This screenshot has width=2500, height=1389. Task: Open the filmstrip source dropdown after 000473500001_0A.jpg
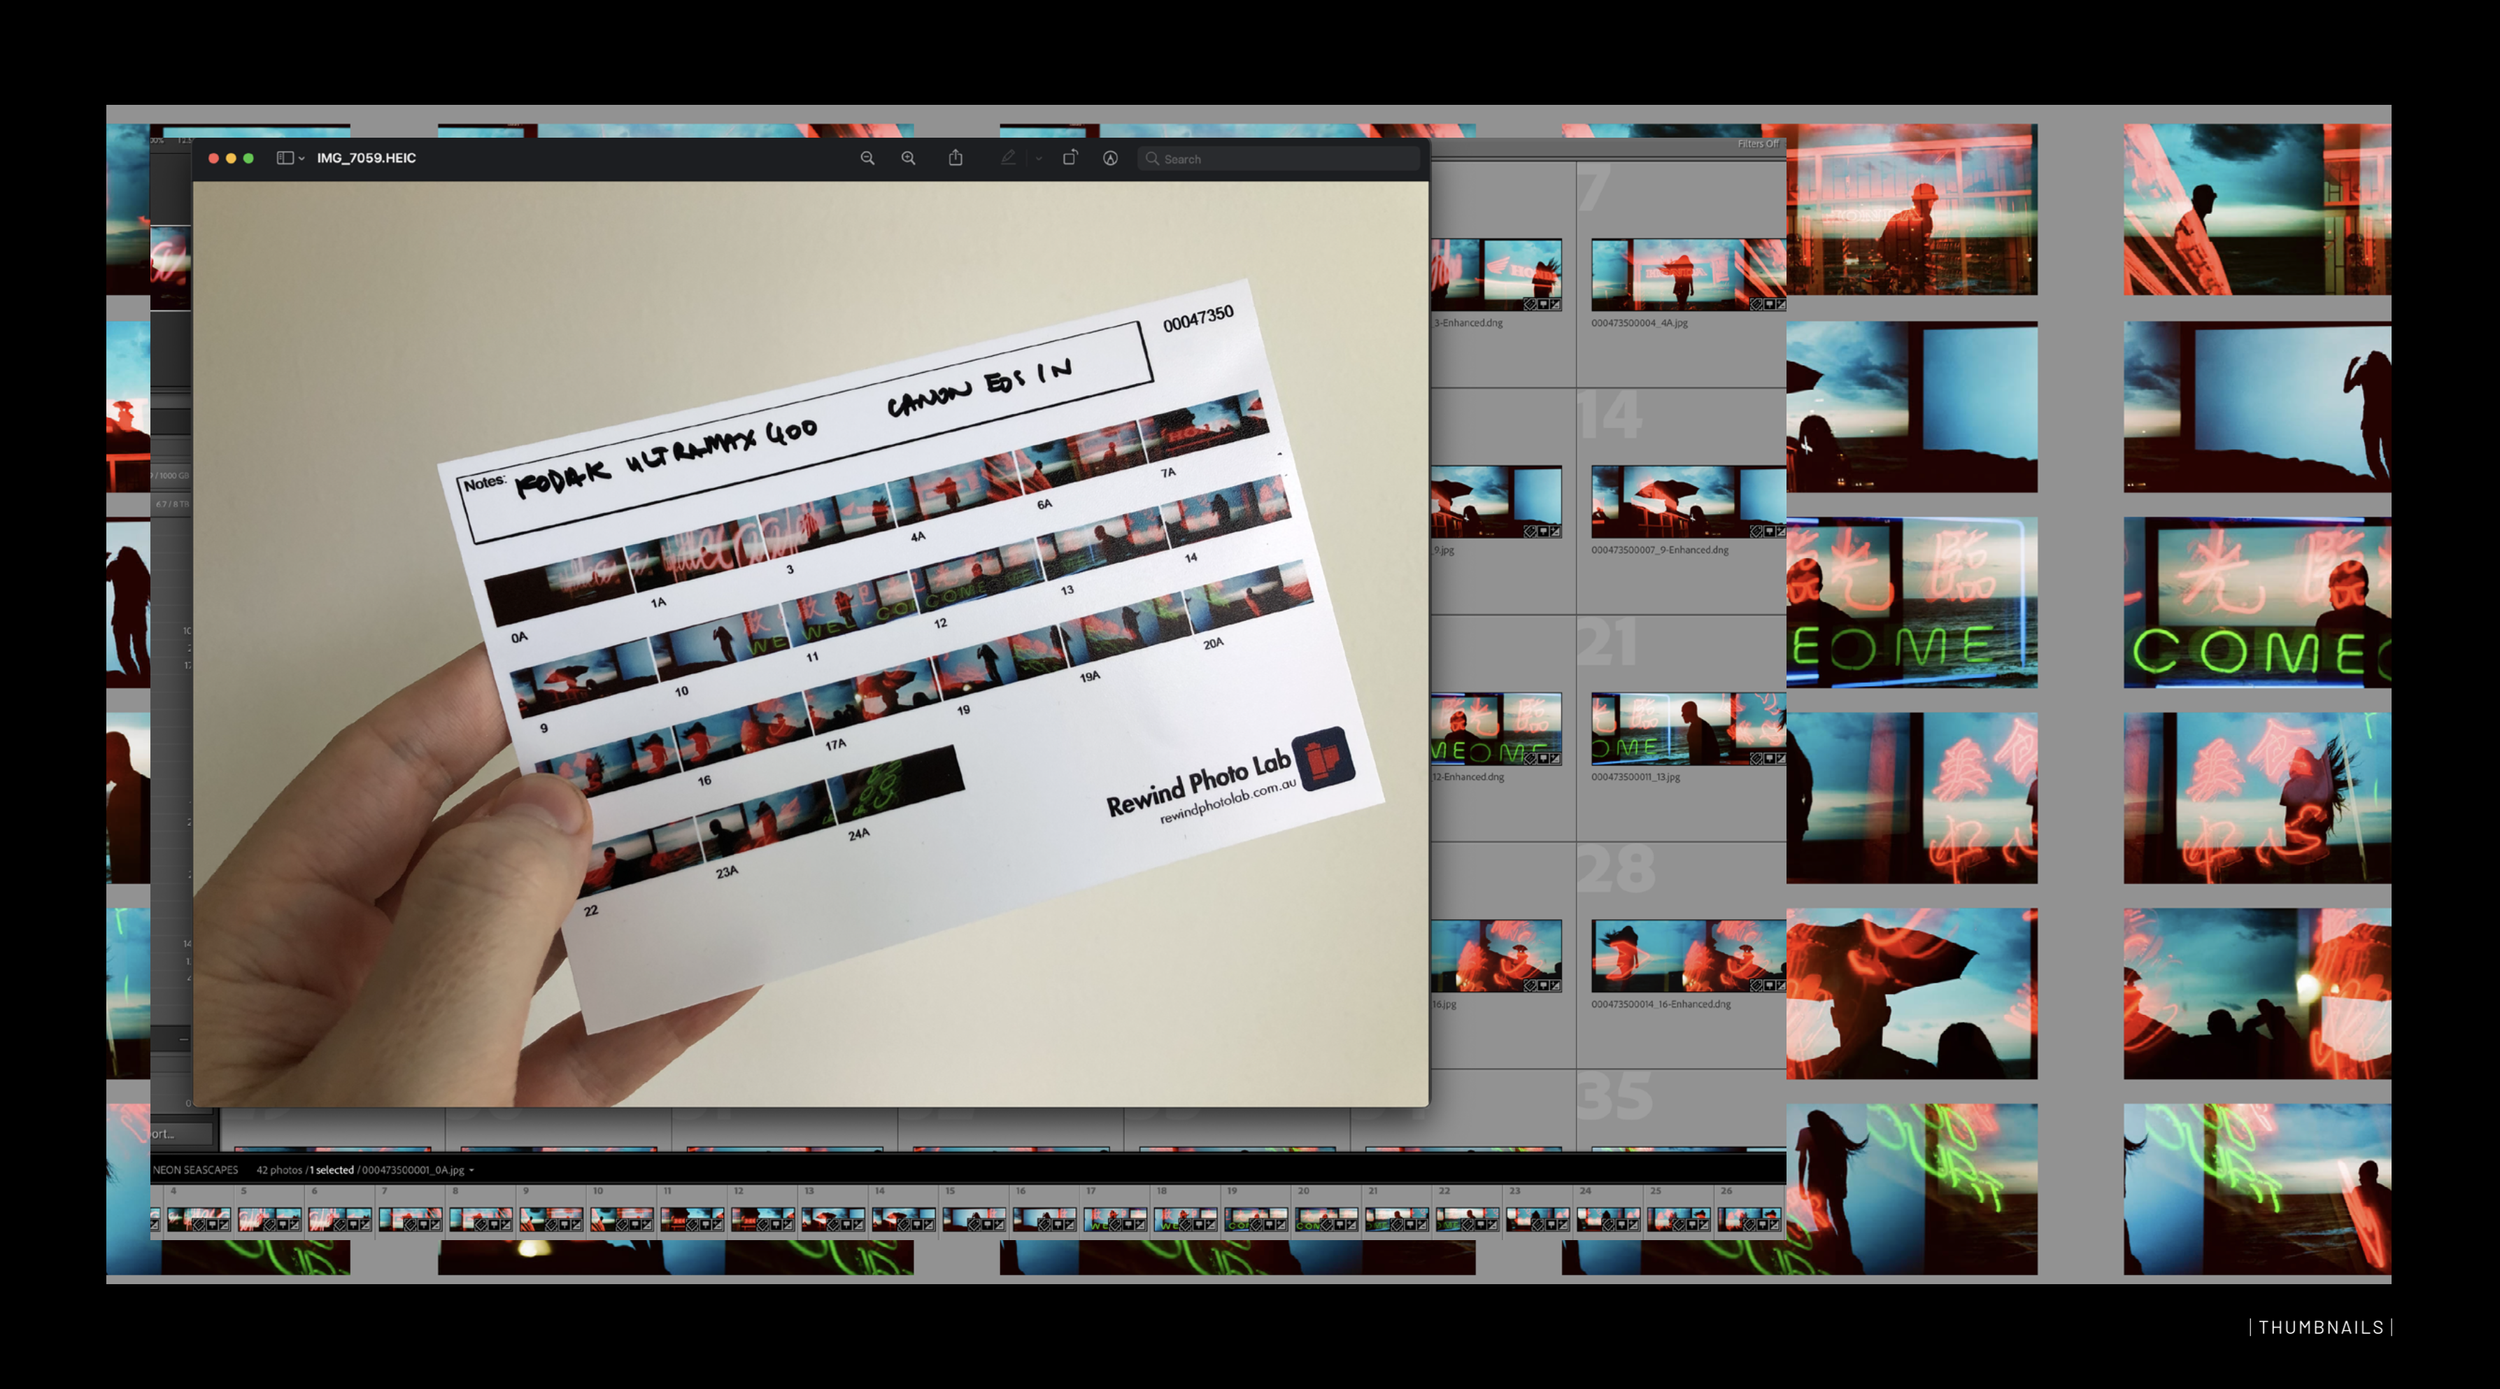click(x=471, y=1170)
